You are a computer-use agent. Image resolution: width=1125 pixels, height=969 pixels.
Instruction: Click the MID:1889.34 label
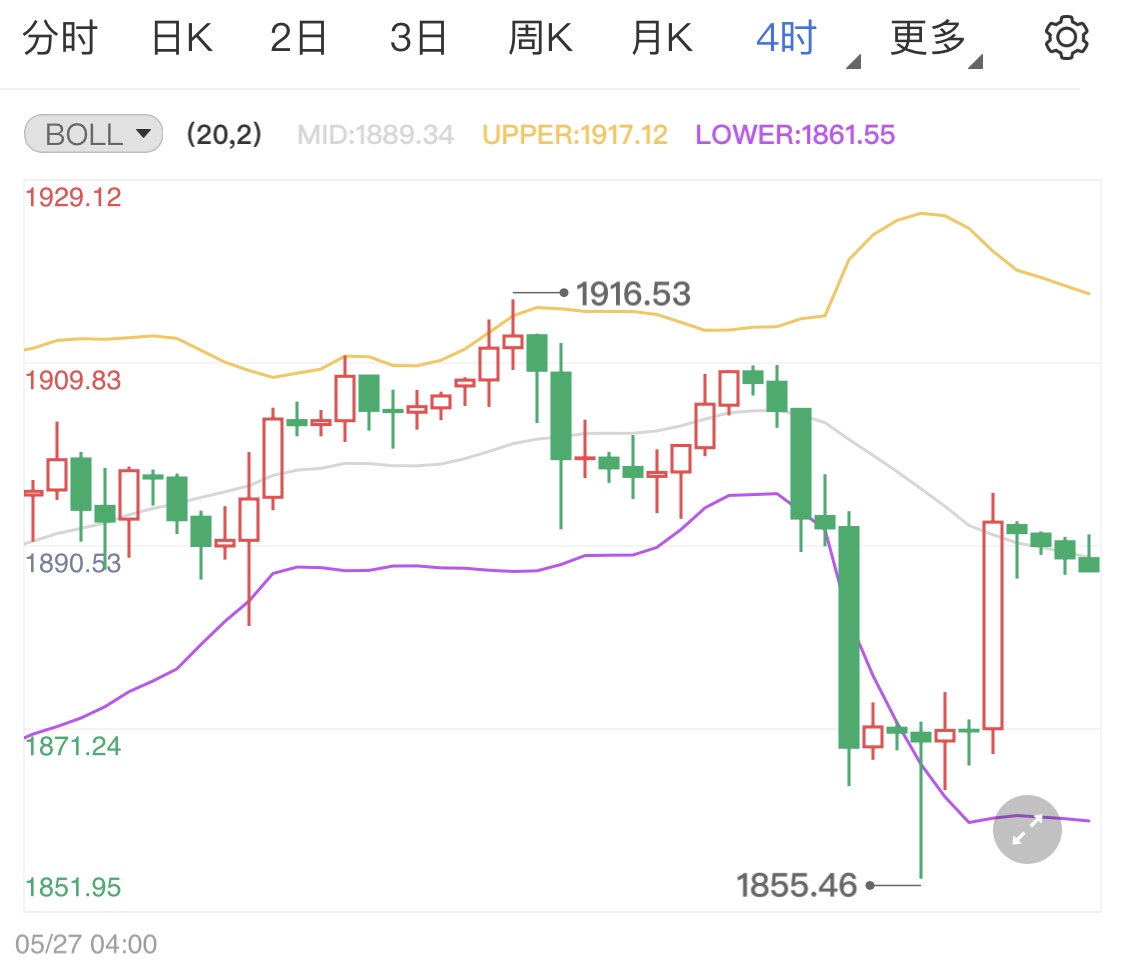(375, 135)
